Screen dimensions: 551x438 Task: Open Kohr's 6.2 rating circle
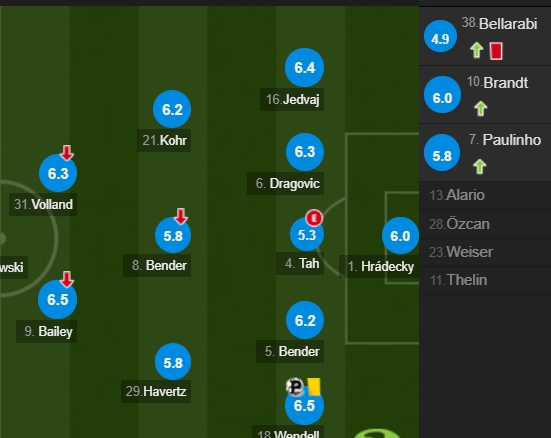point(172,109)
